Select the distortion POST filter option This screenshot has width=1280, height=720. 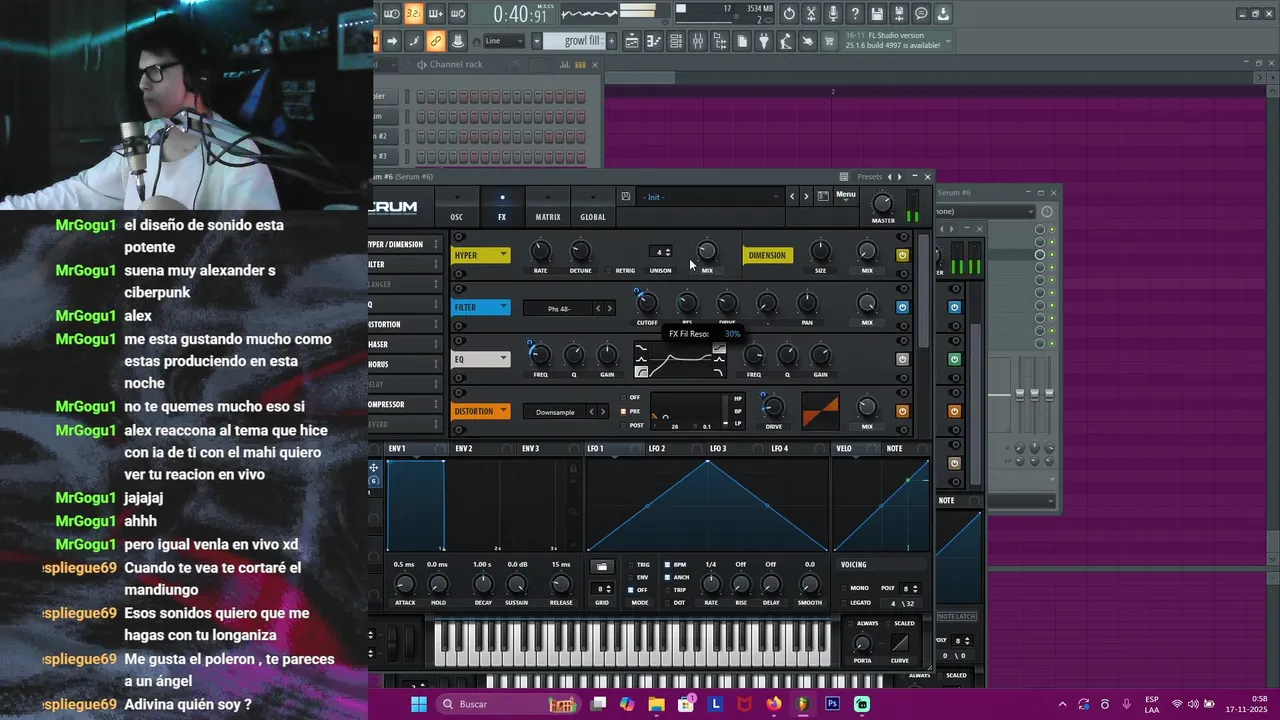tap(624, 425)
